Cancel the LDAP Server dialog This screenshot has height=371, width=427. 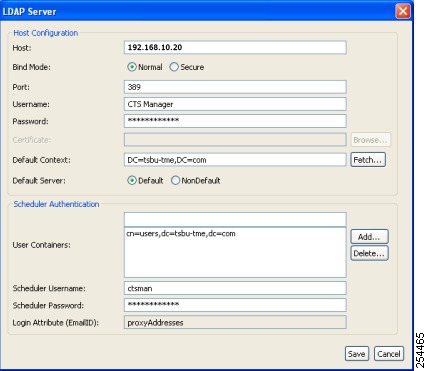[389, 354]
